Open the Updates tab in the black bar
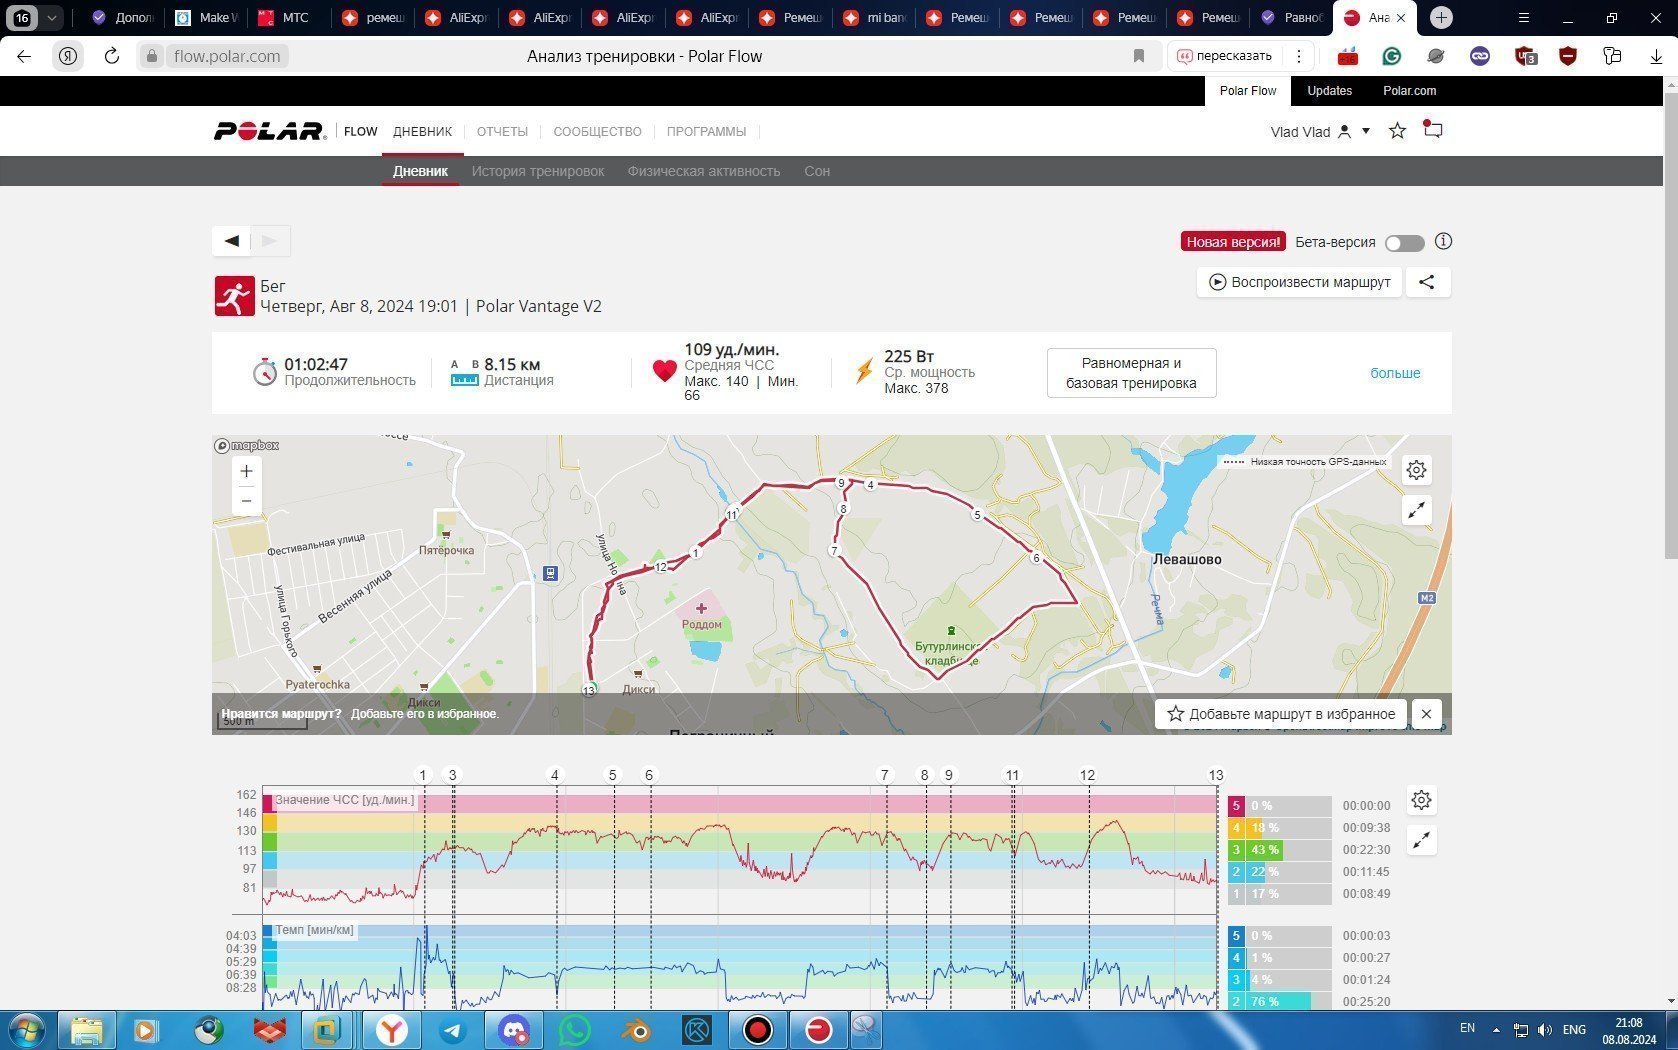1678x1050 pixels. coord(1329,91)
